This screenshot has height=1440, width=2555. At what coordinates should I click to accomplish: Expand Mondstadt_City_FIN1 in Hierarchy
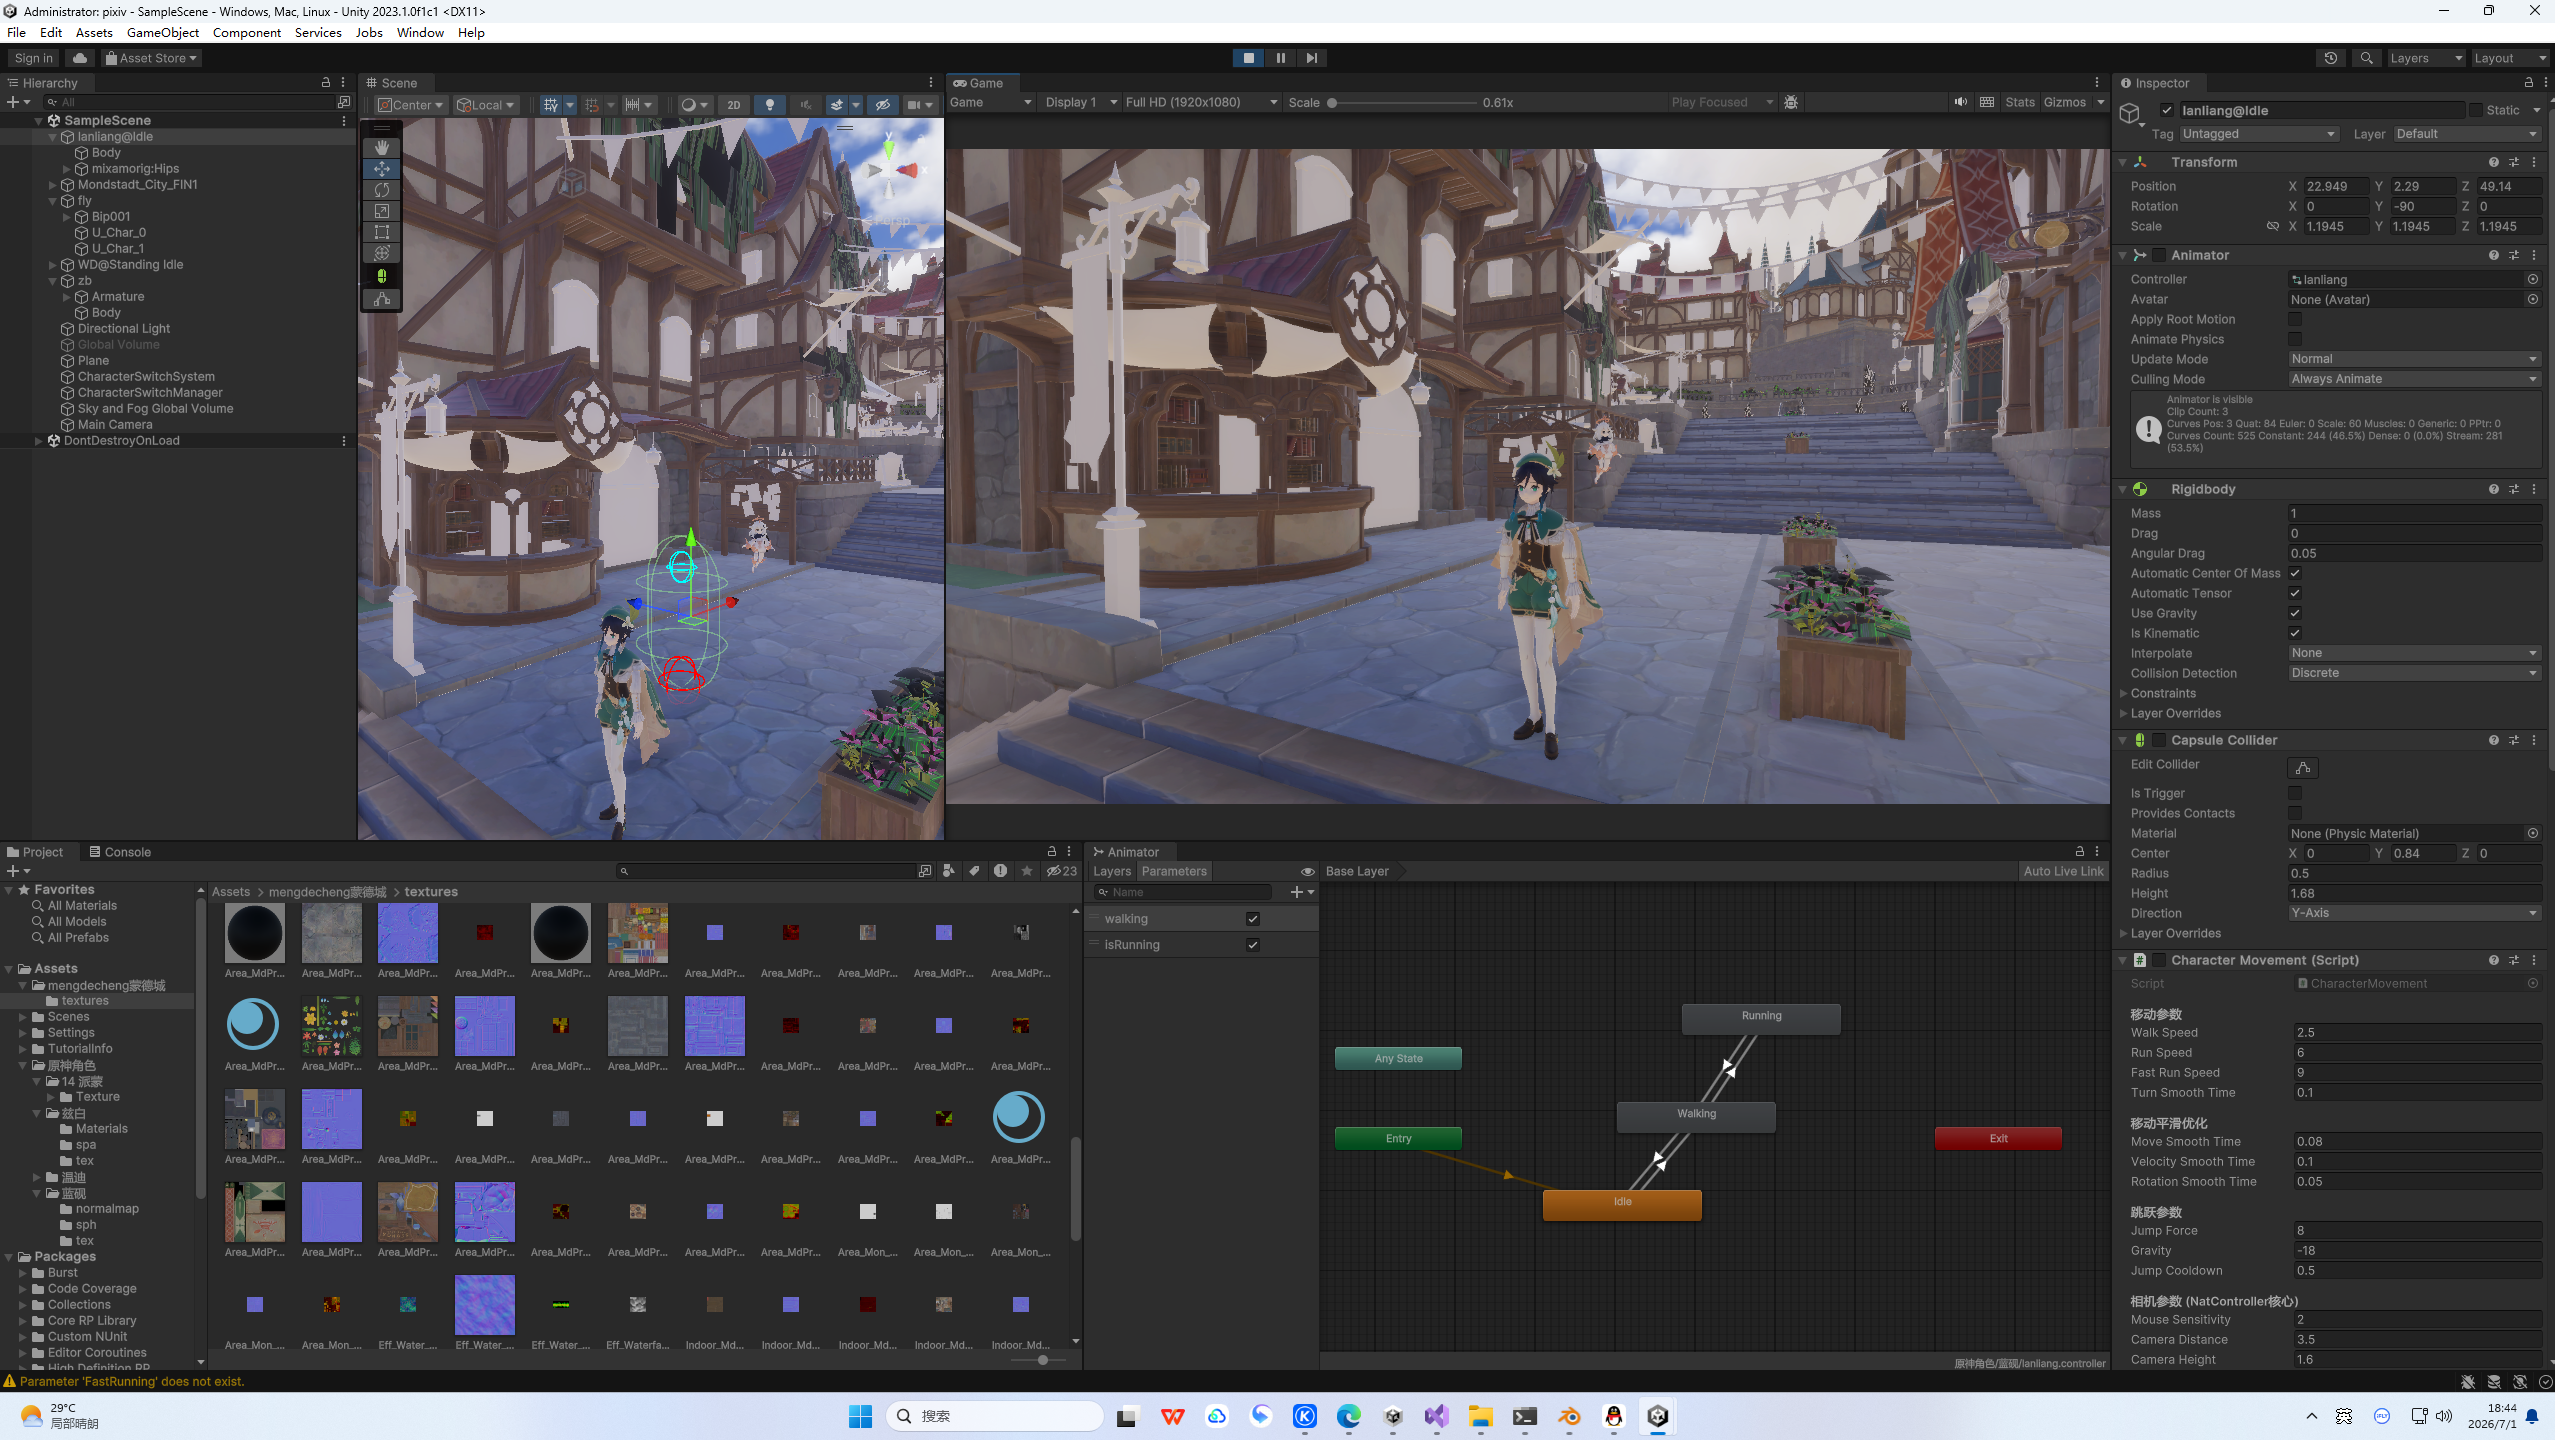click(x=53, y=185)
